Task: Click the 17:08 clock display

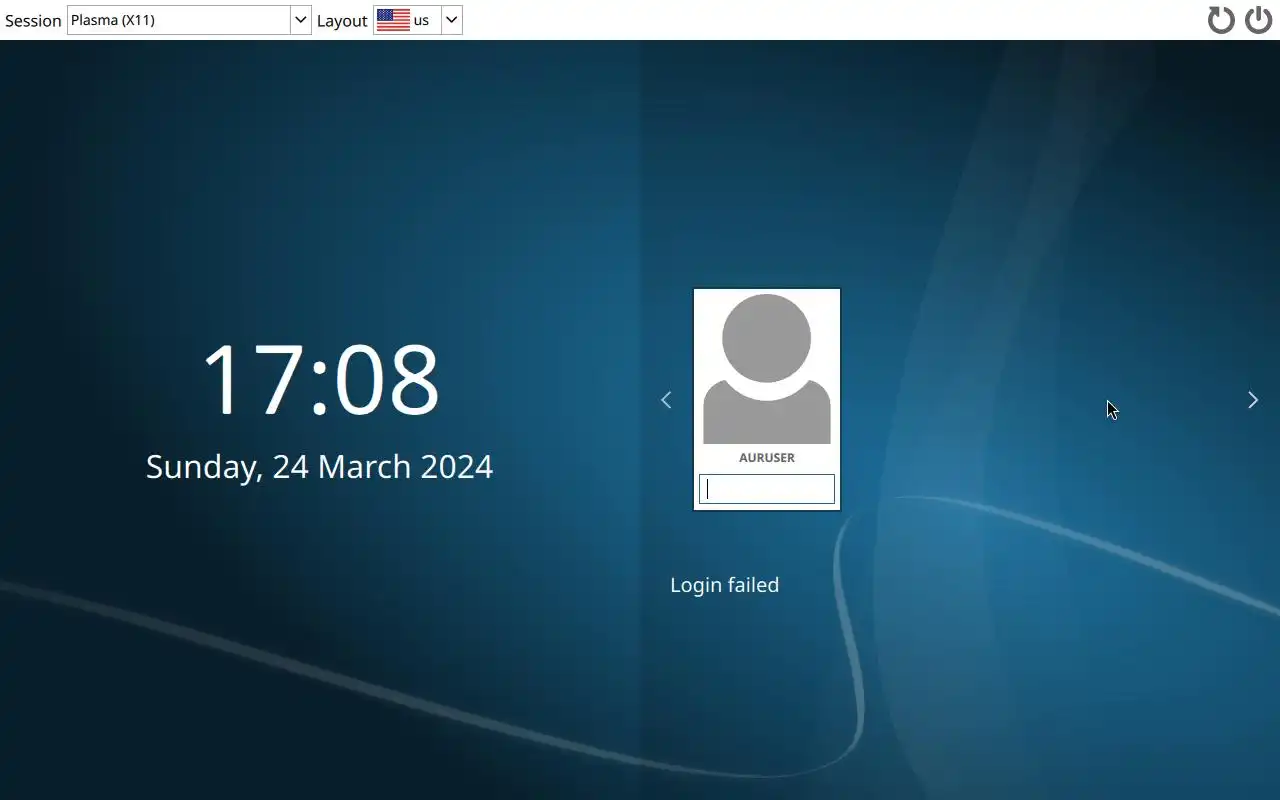Action: [321, 380]
